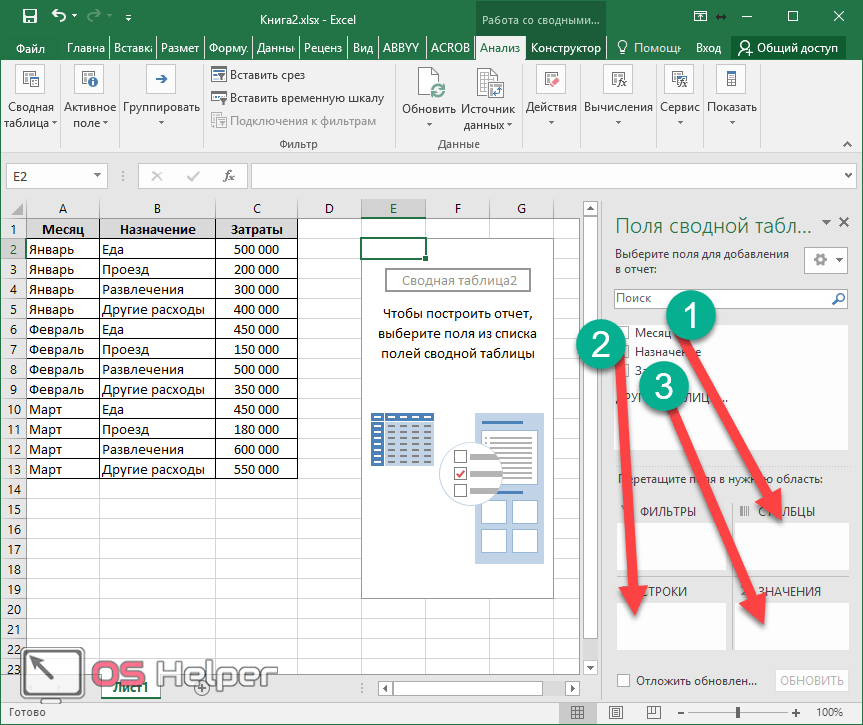Open the Файл menu tab
This screenshot has height=725, width=863.
pyautogui.click(x=30, y=48)
